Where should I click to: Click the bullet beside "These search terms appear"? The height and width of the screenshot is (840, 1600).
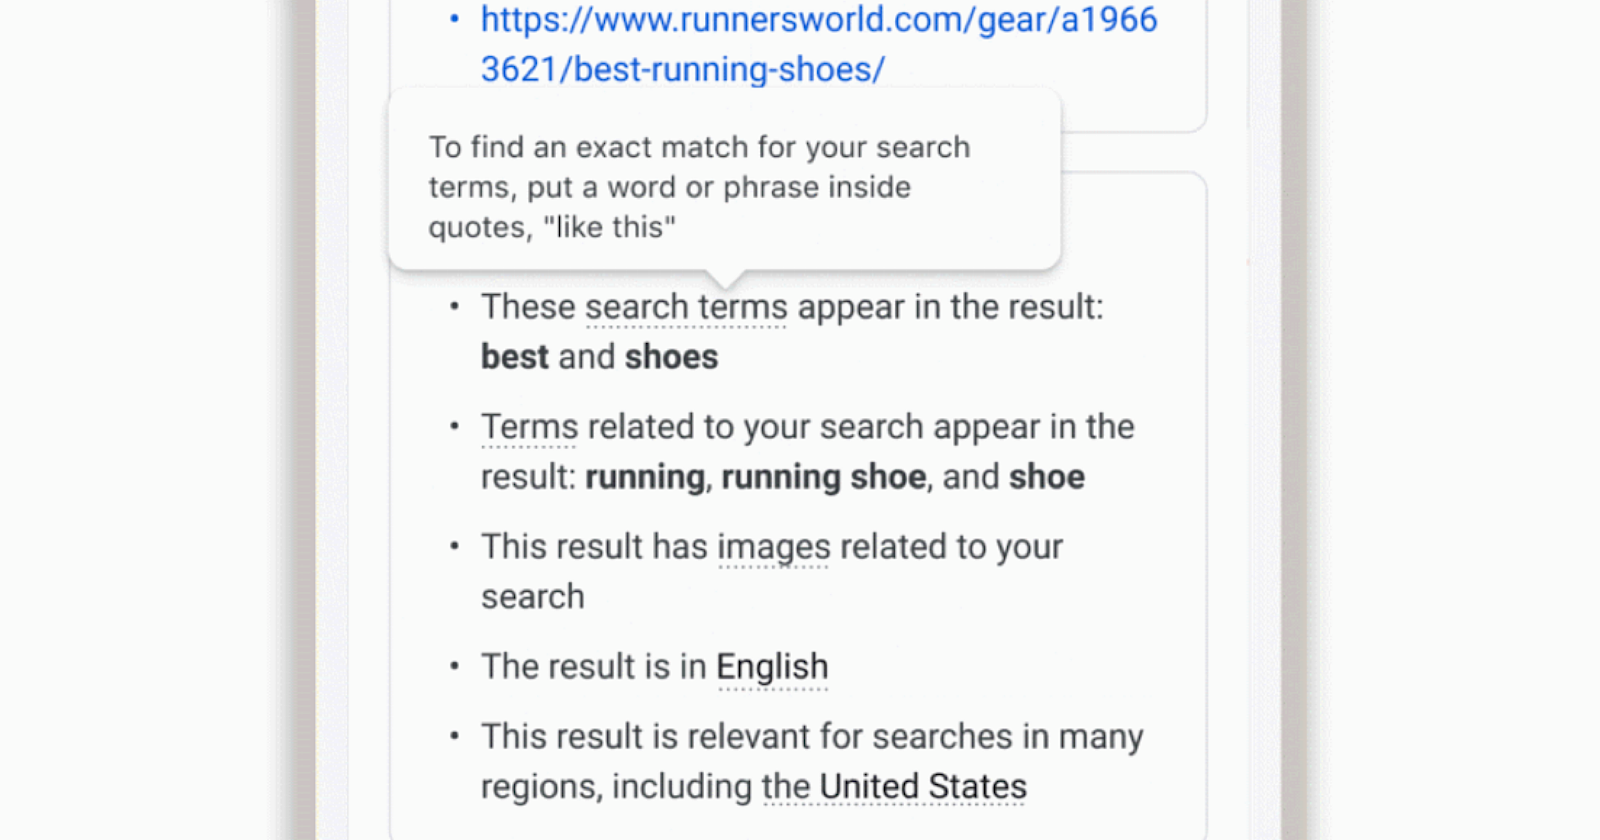coord(454,306)
